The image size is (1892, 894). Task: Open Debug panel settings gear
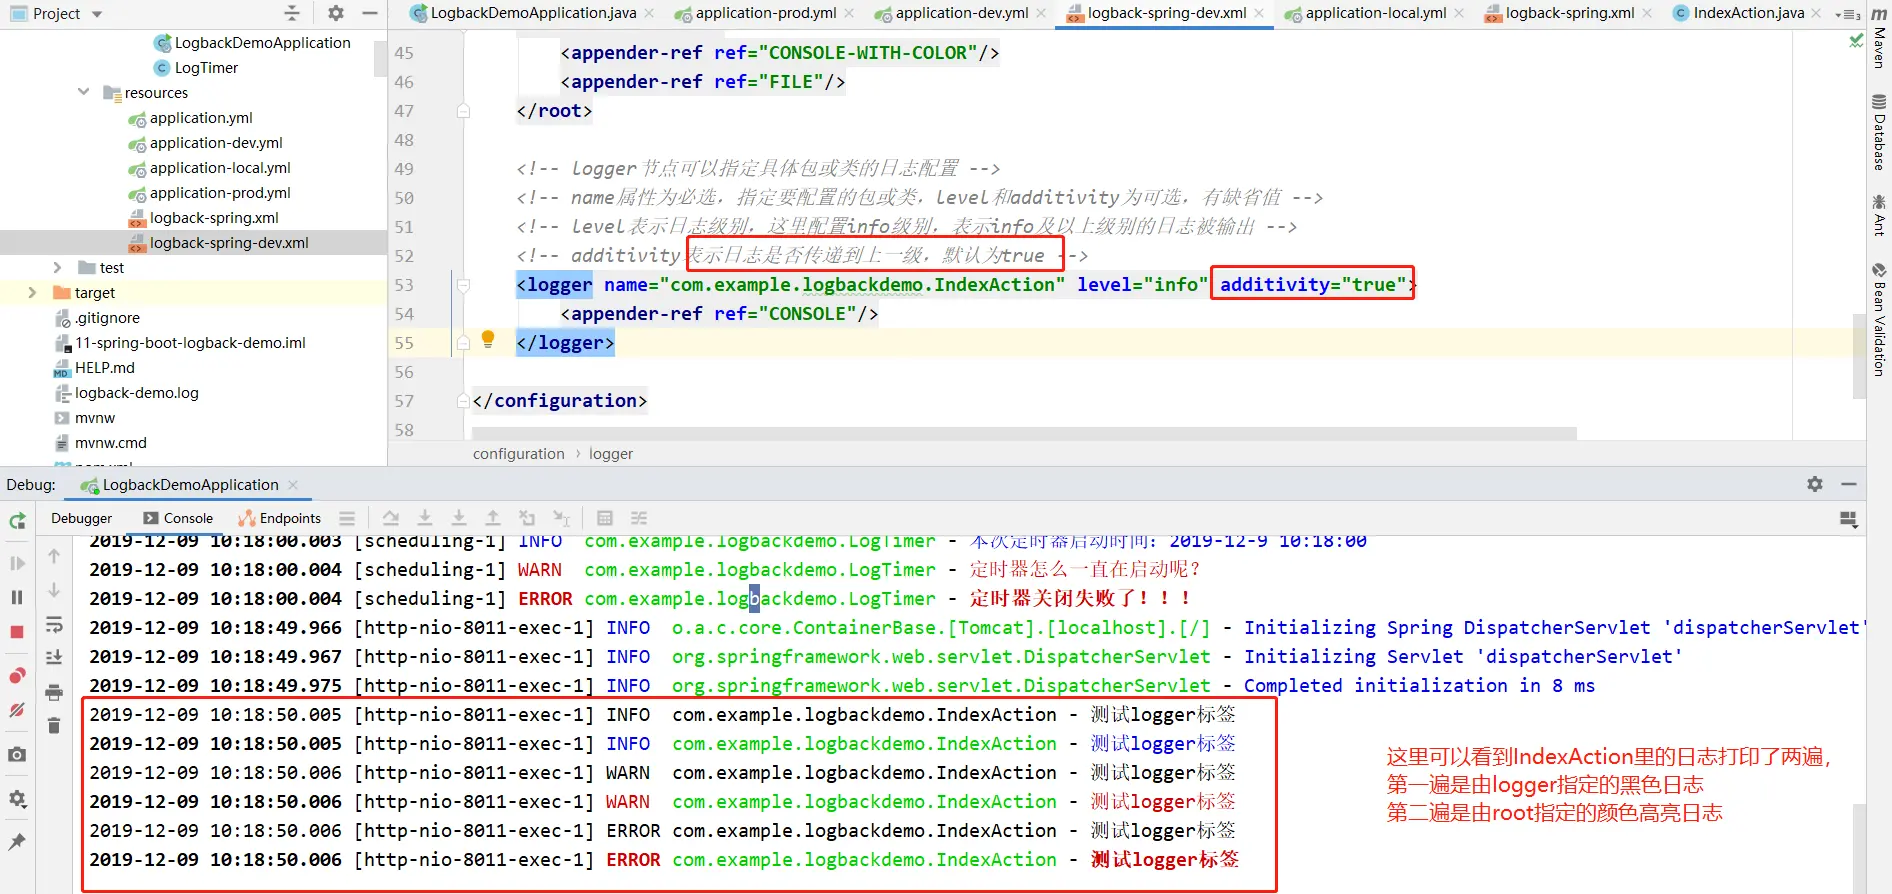pos(1815,484)
